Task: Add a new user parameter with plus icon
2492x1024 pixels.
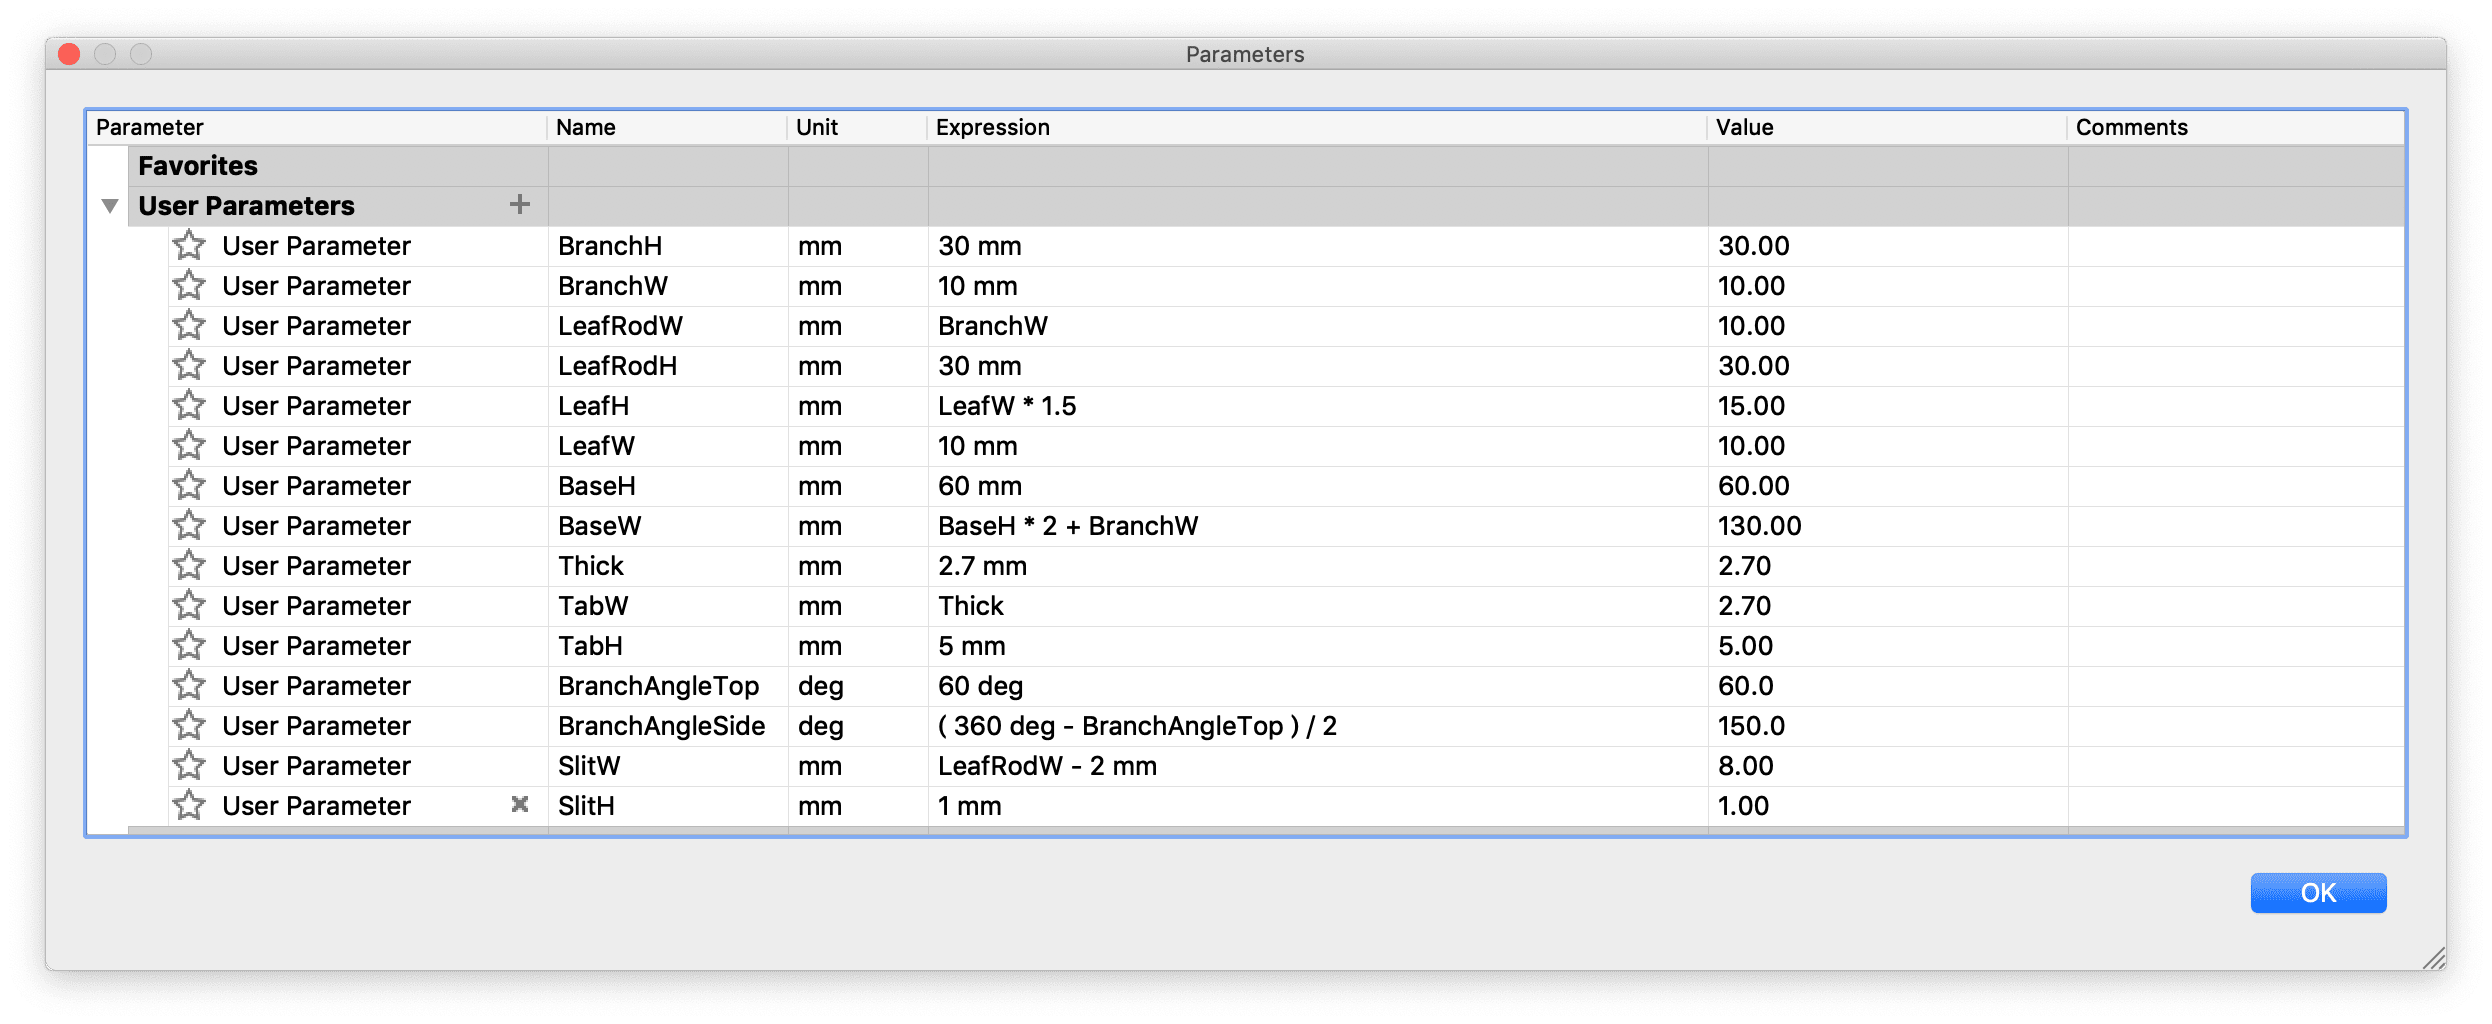Action: 519,205
